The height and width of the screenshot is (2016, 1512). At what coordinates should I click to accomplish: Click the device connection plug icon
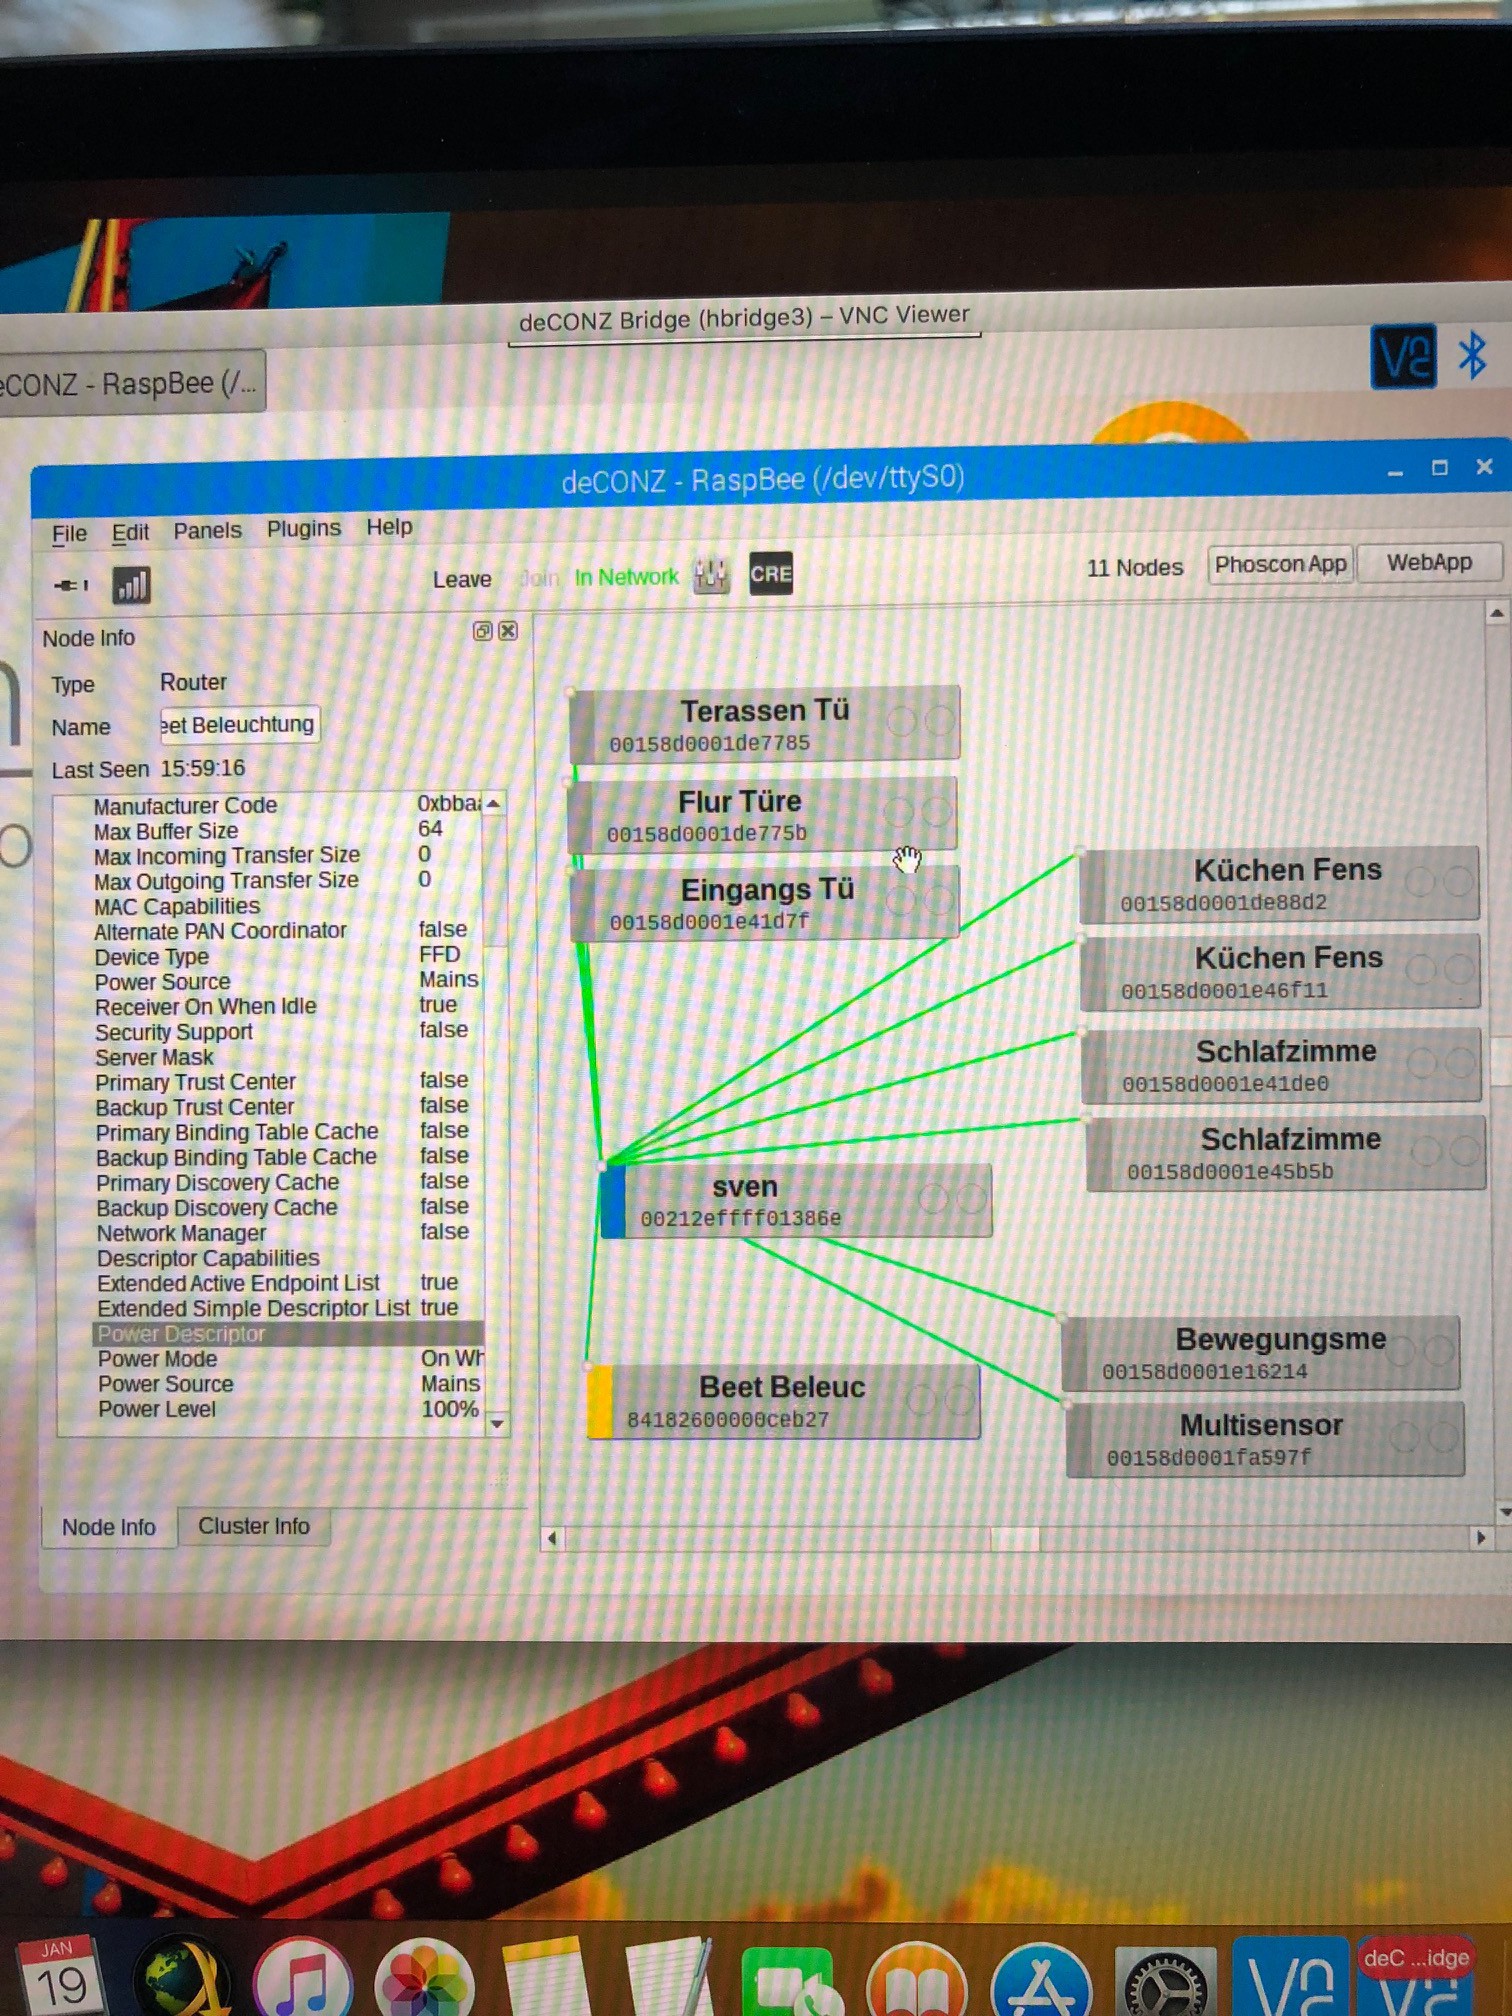70,585
